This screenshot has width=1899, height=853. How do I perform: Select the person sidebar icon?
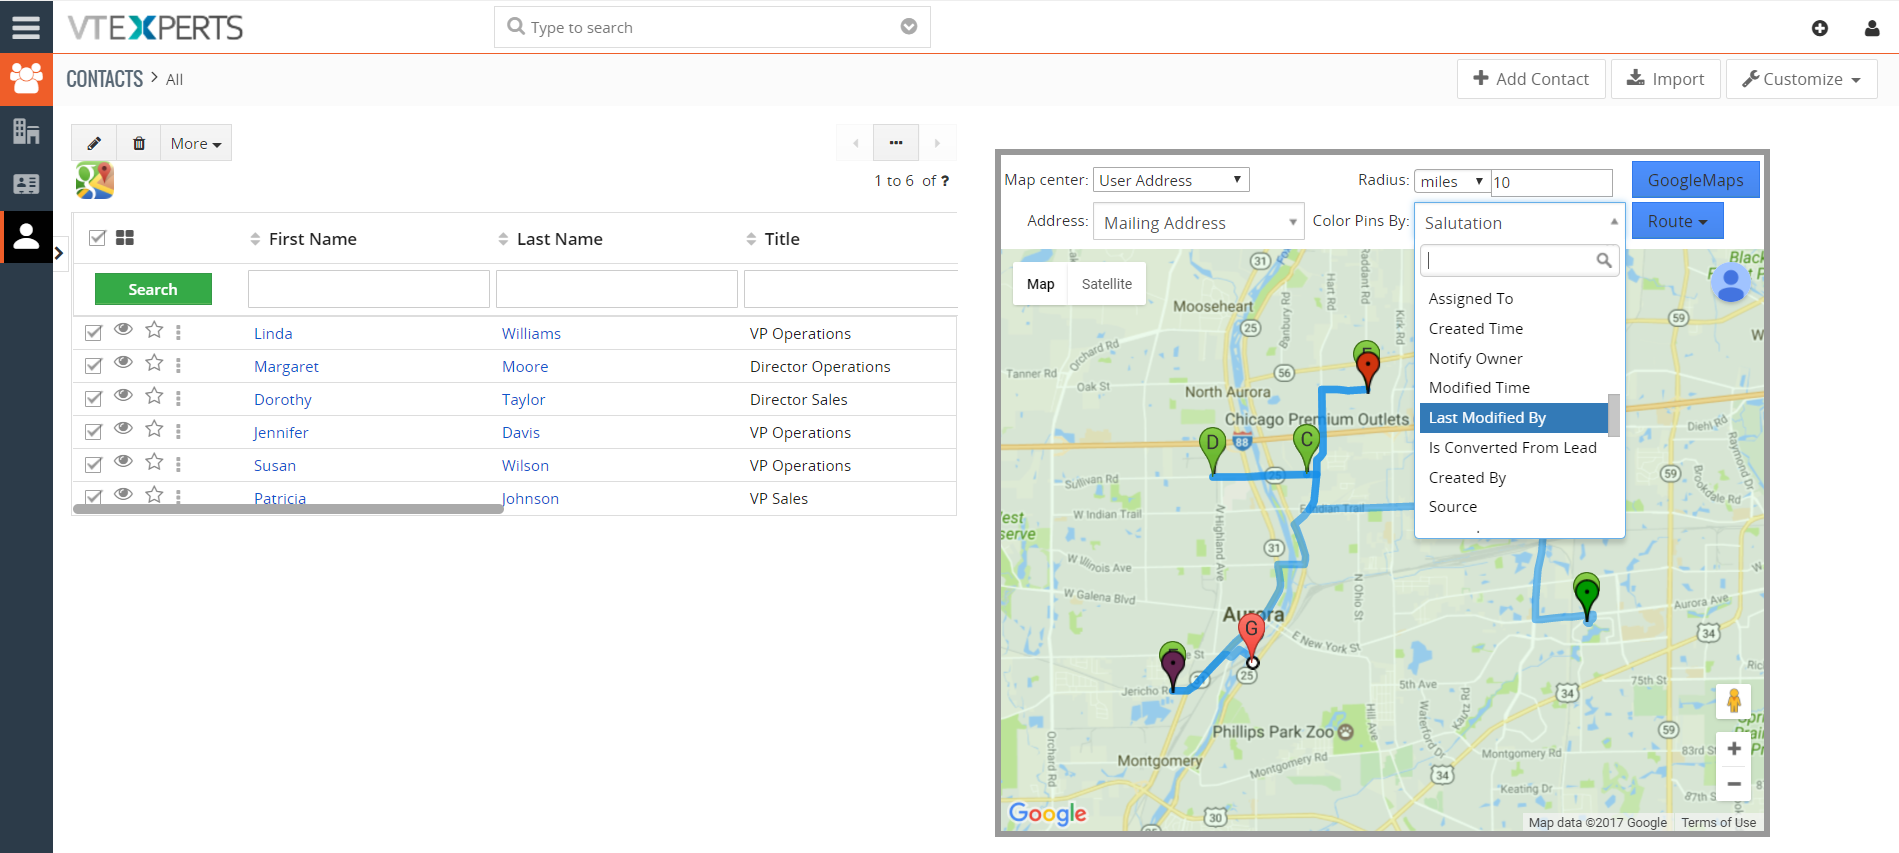(x=26, y=237)
